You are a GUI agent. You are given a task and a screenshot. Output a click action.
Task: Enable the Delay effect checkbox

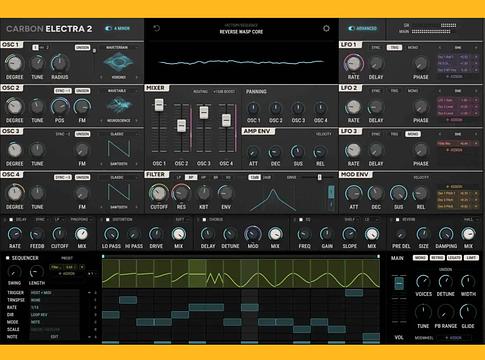click(x=11, y=220)
